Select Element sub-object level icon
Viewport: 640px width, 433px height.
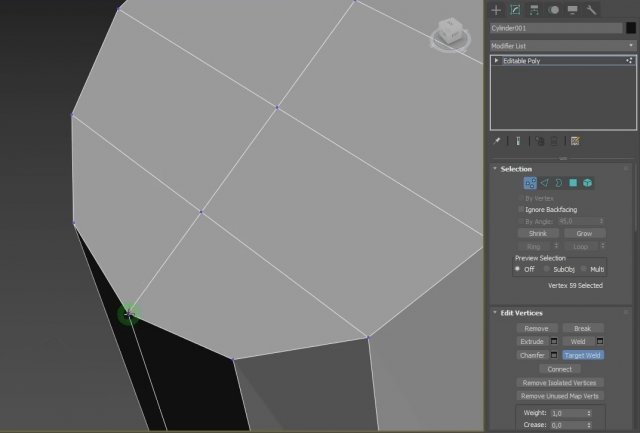pos(588,183)
